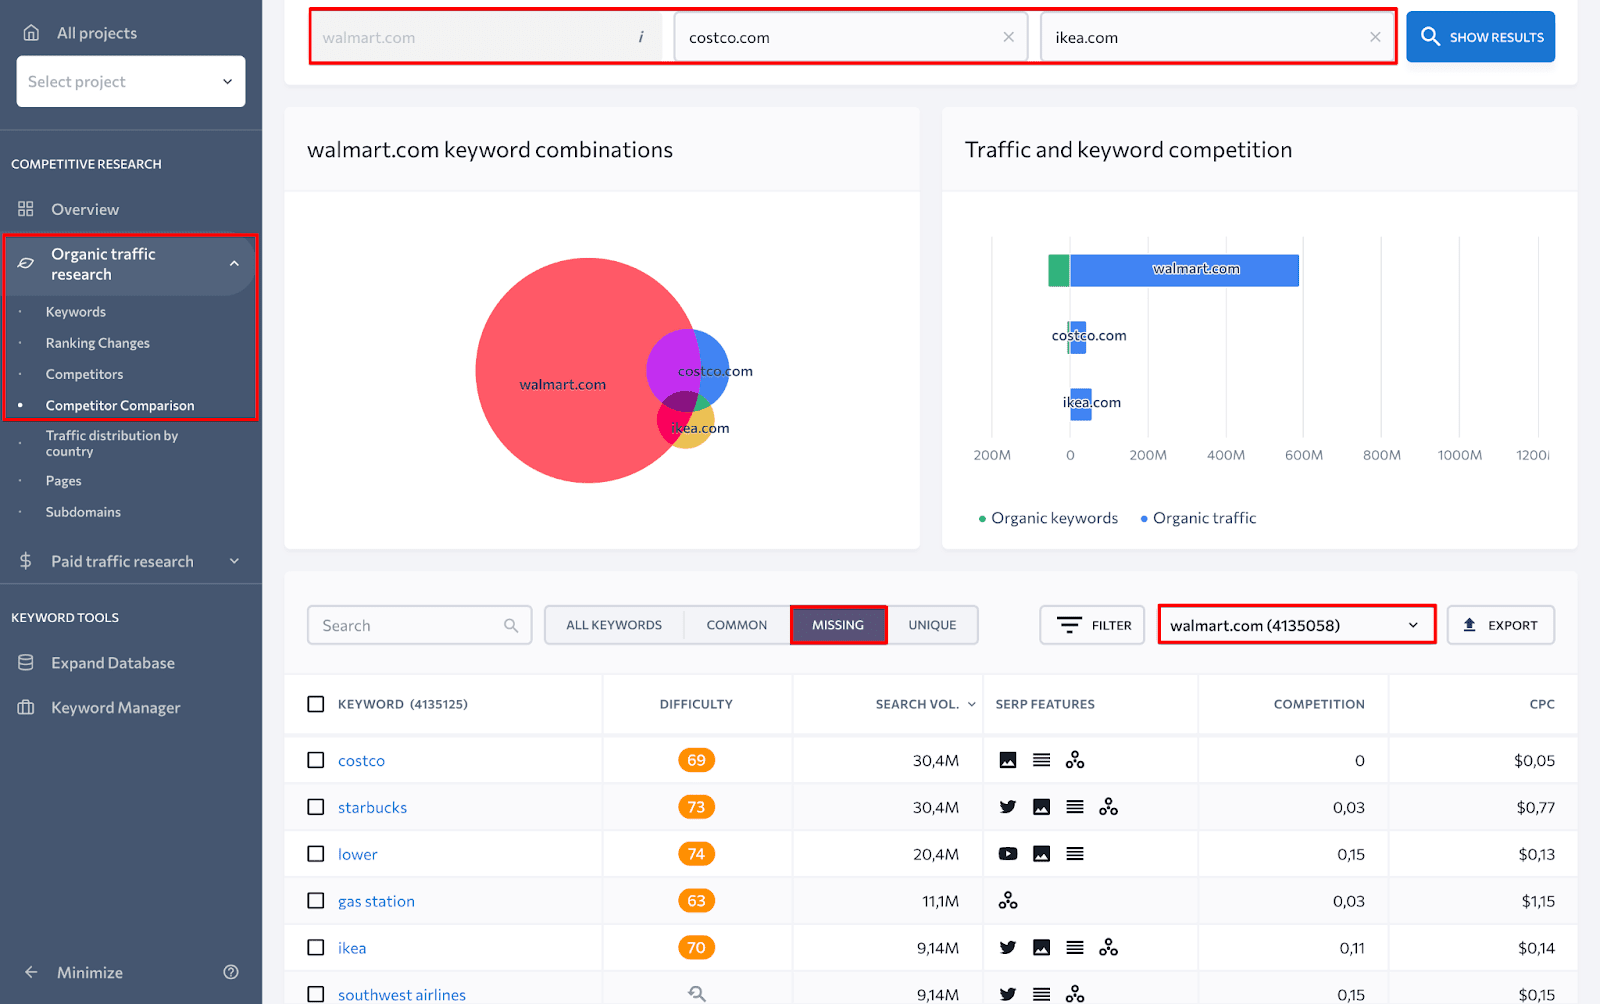1600x1004 pixels.
Task: Click the sitelinks icon for costco row
Action: (1075, 760)
